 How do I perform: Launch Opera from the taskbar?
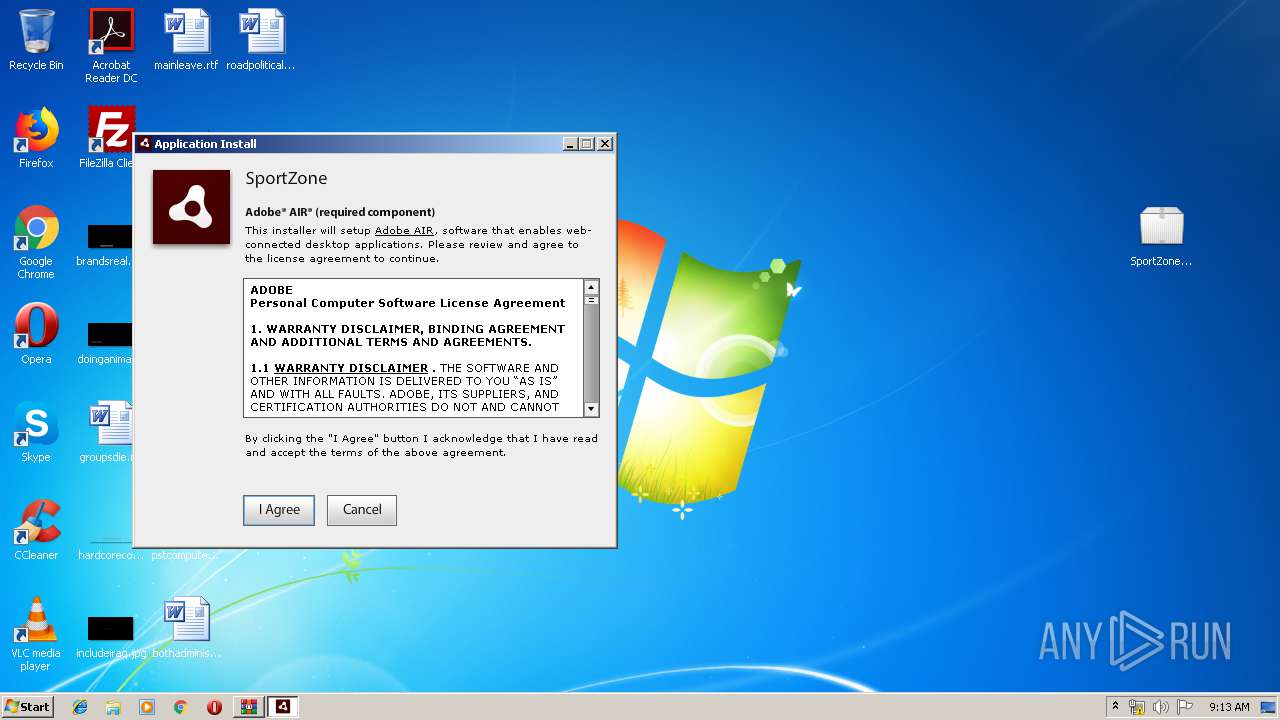214,707
